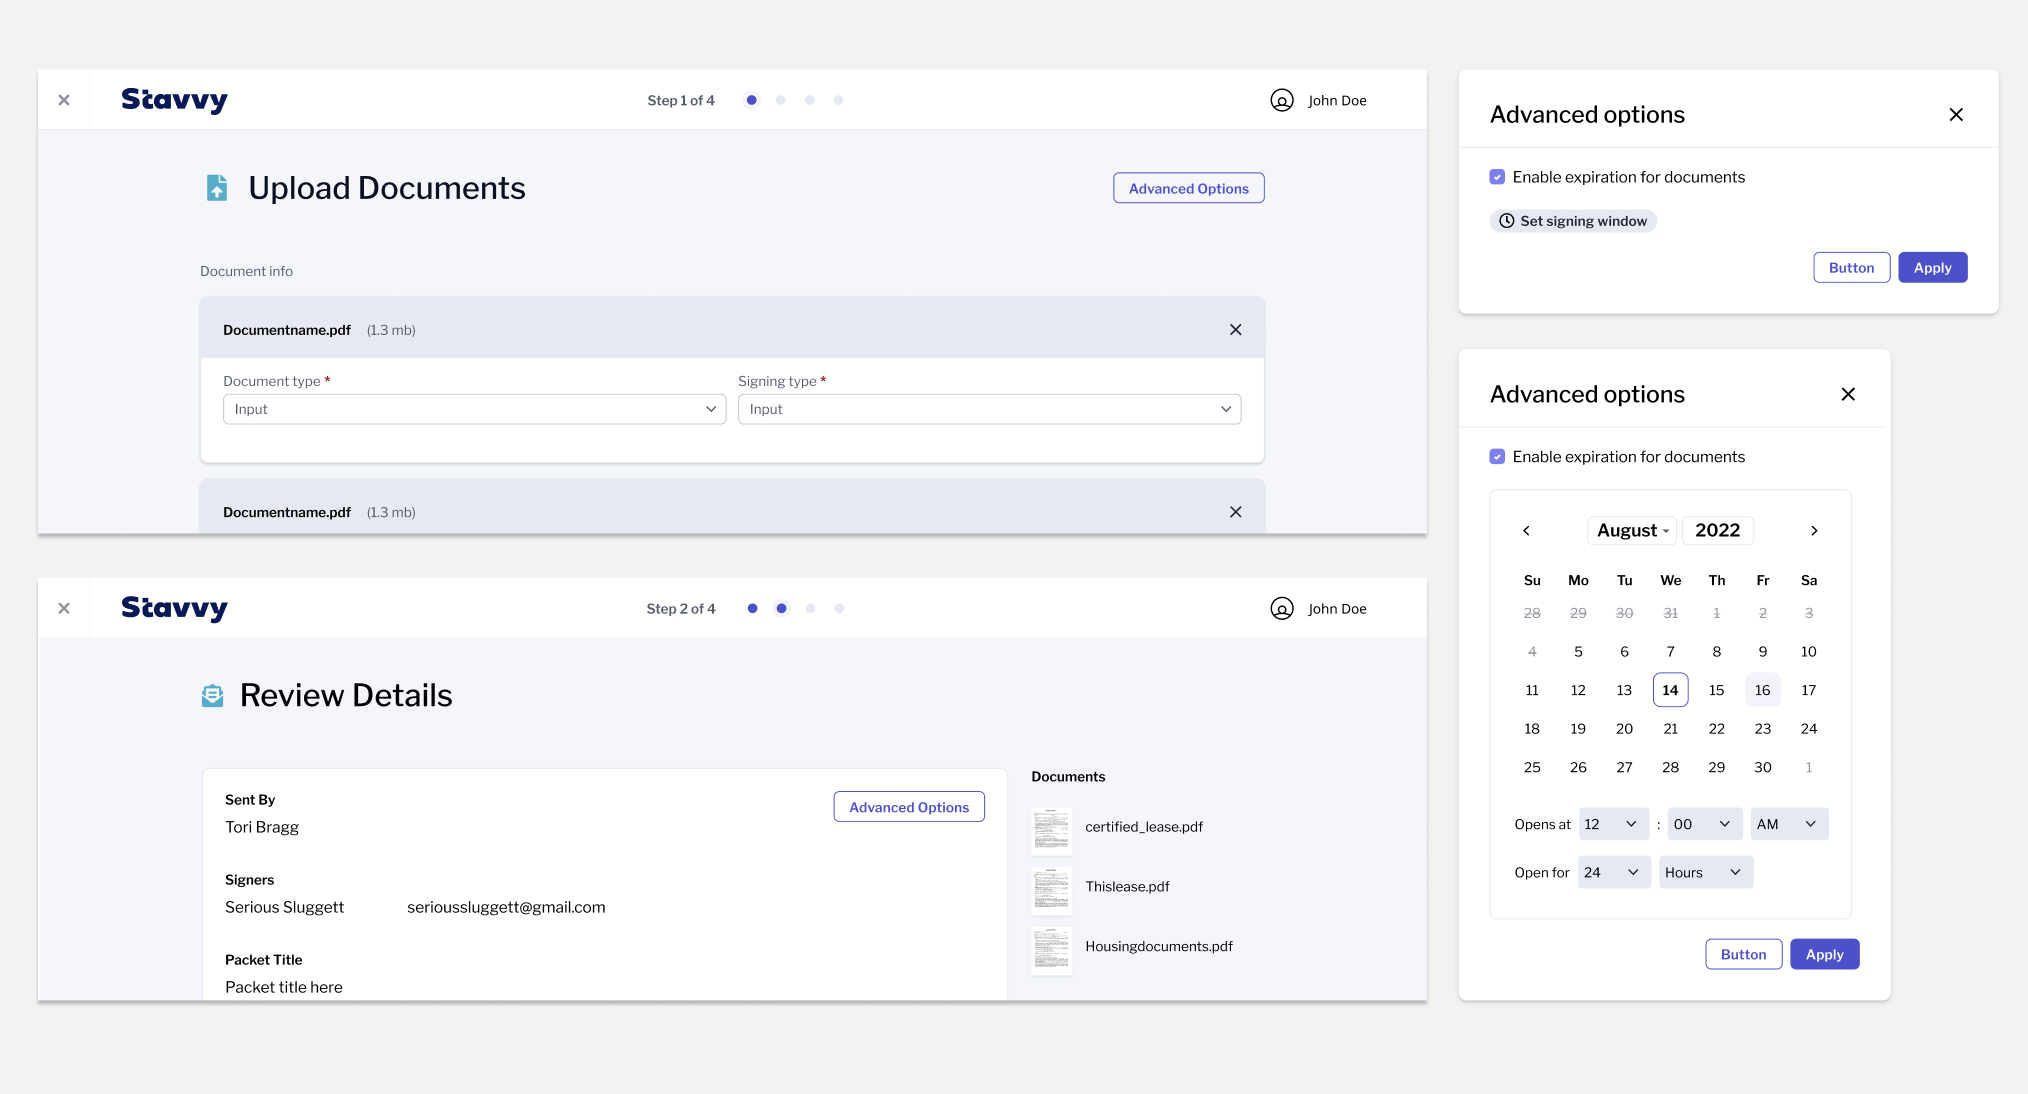Change the Hours unit dropdown
The height and width of the screenshot is (1094, 2028).
point(1704,872)
